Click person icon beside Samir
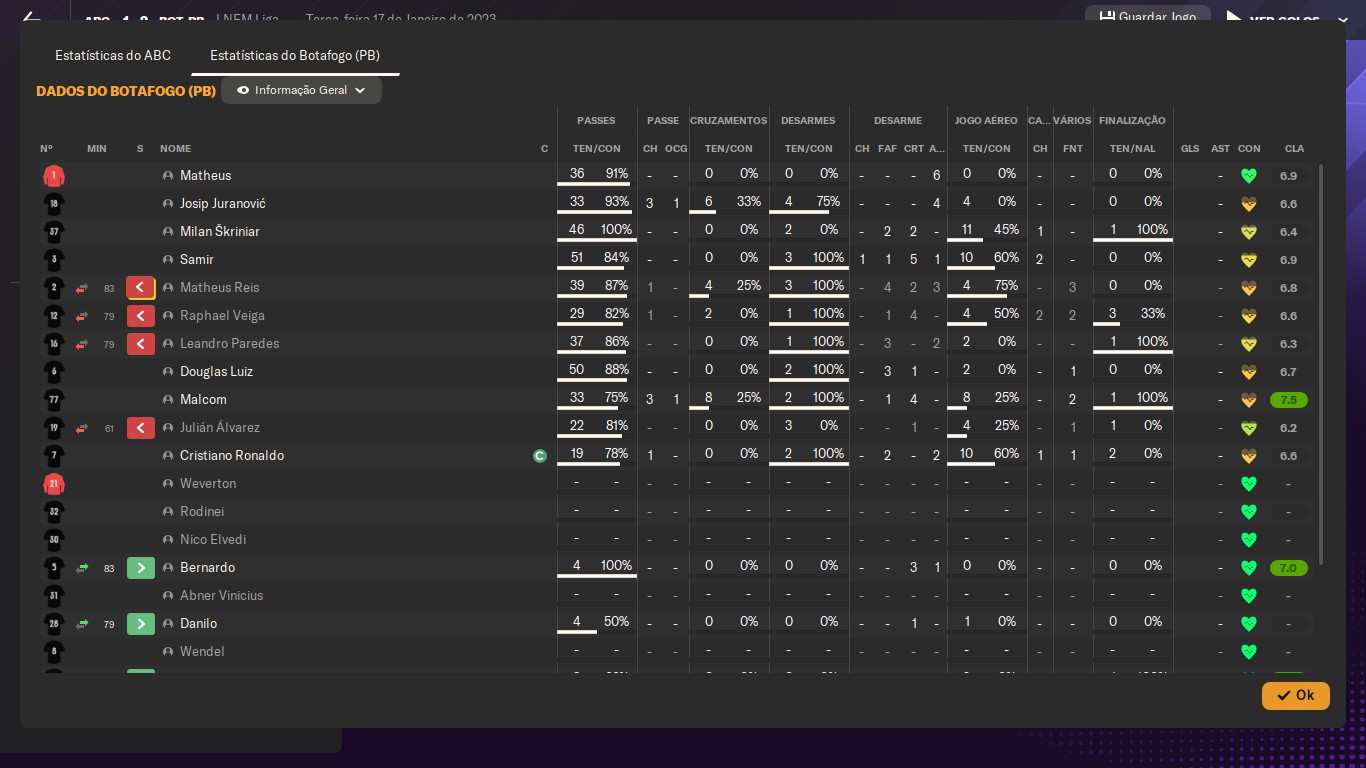Screen dimensions: 1366x768 [x=168, y=260]
